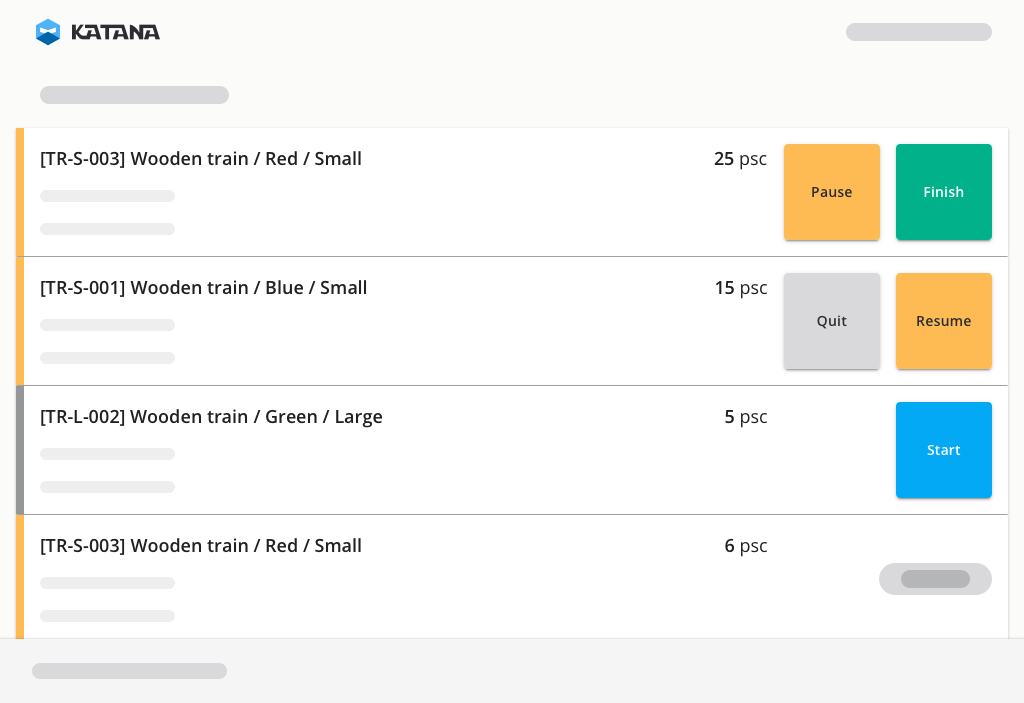The height and width of the screenshot is (703, 1024).
Task: Click the 15 psc quantity label
Action: tap(740, 288)
